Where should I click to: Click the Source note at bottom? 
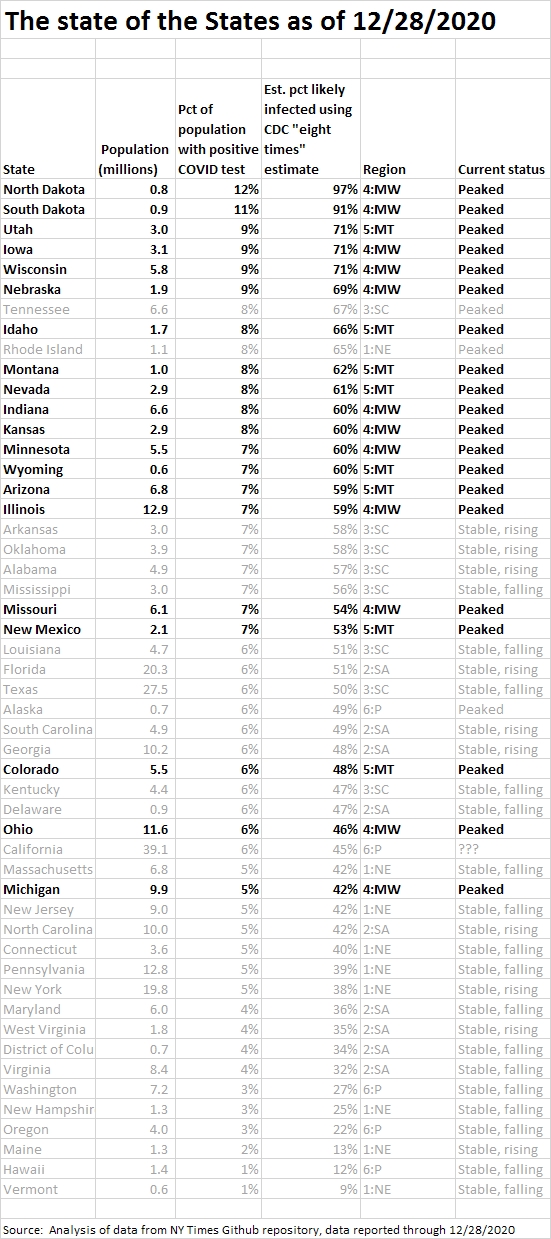click(259, 1229)
